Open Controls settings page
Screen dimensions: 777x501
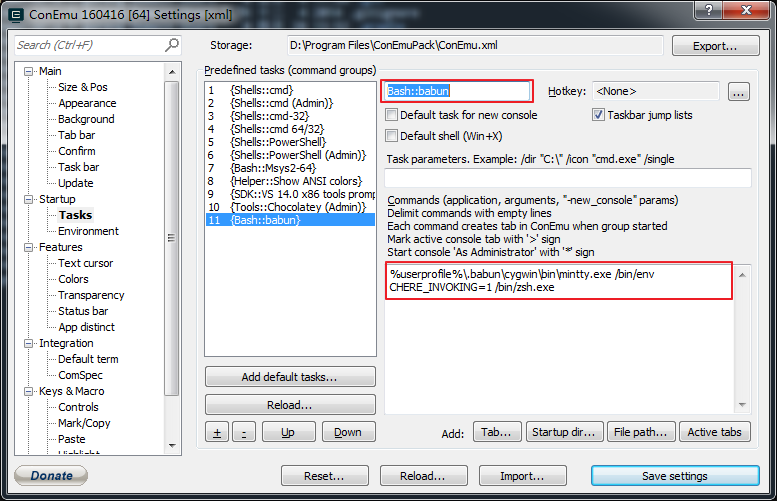[78, 407]
